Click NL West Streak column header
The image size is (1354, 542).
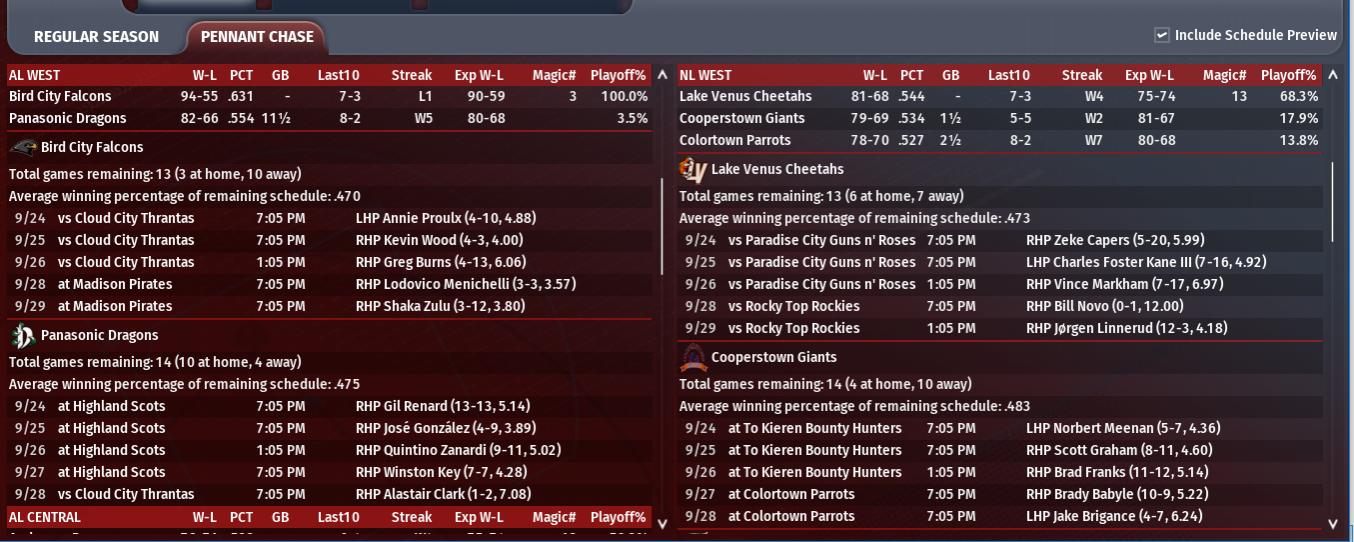pos(1082,75)
